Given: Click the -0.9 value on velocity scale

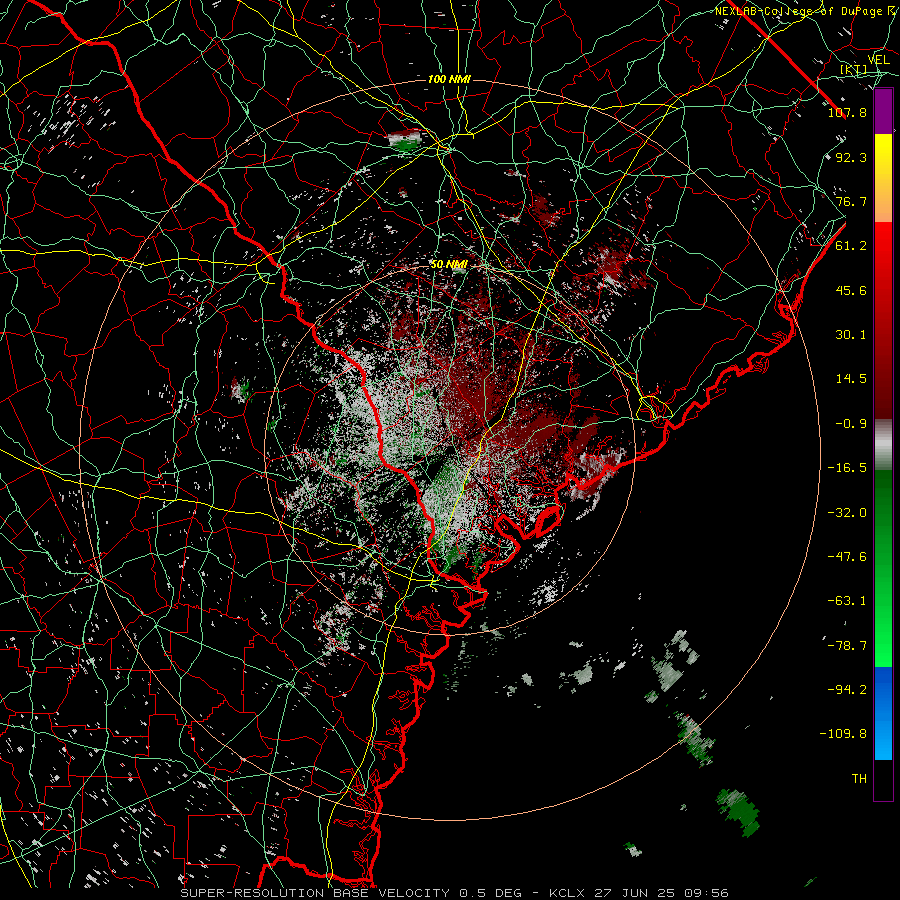Looking at the screenshot, I should click(x=851, y=424).
